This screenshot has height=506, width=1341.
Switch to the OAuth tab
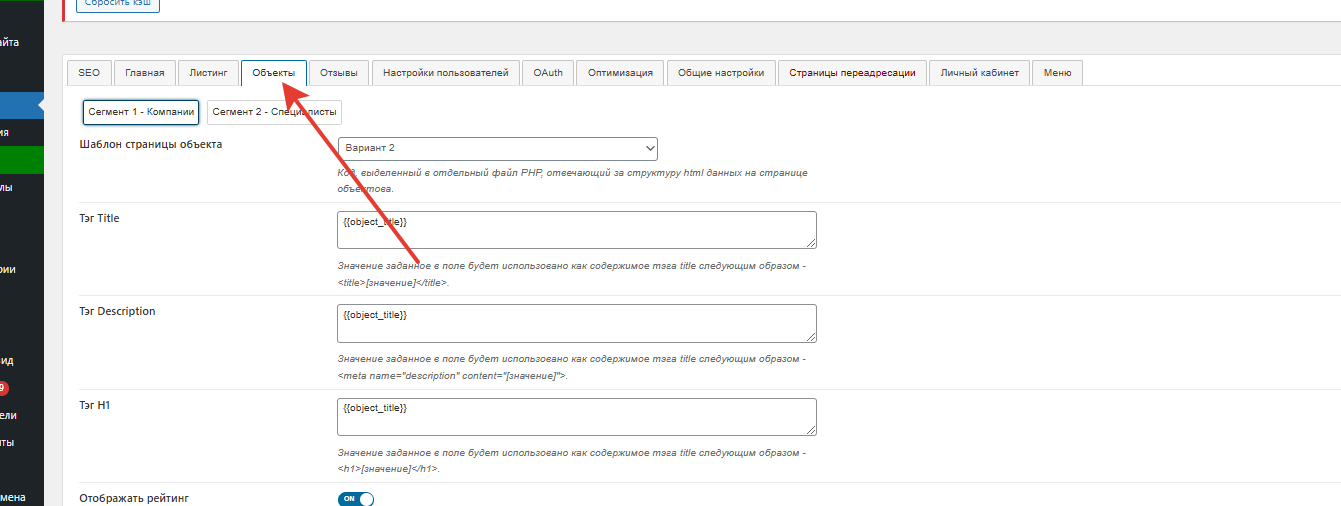(547, 73)
